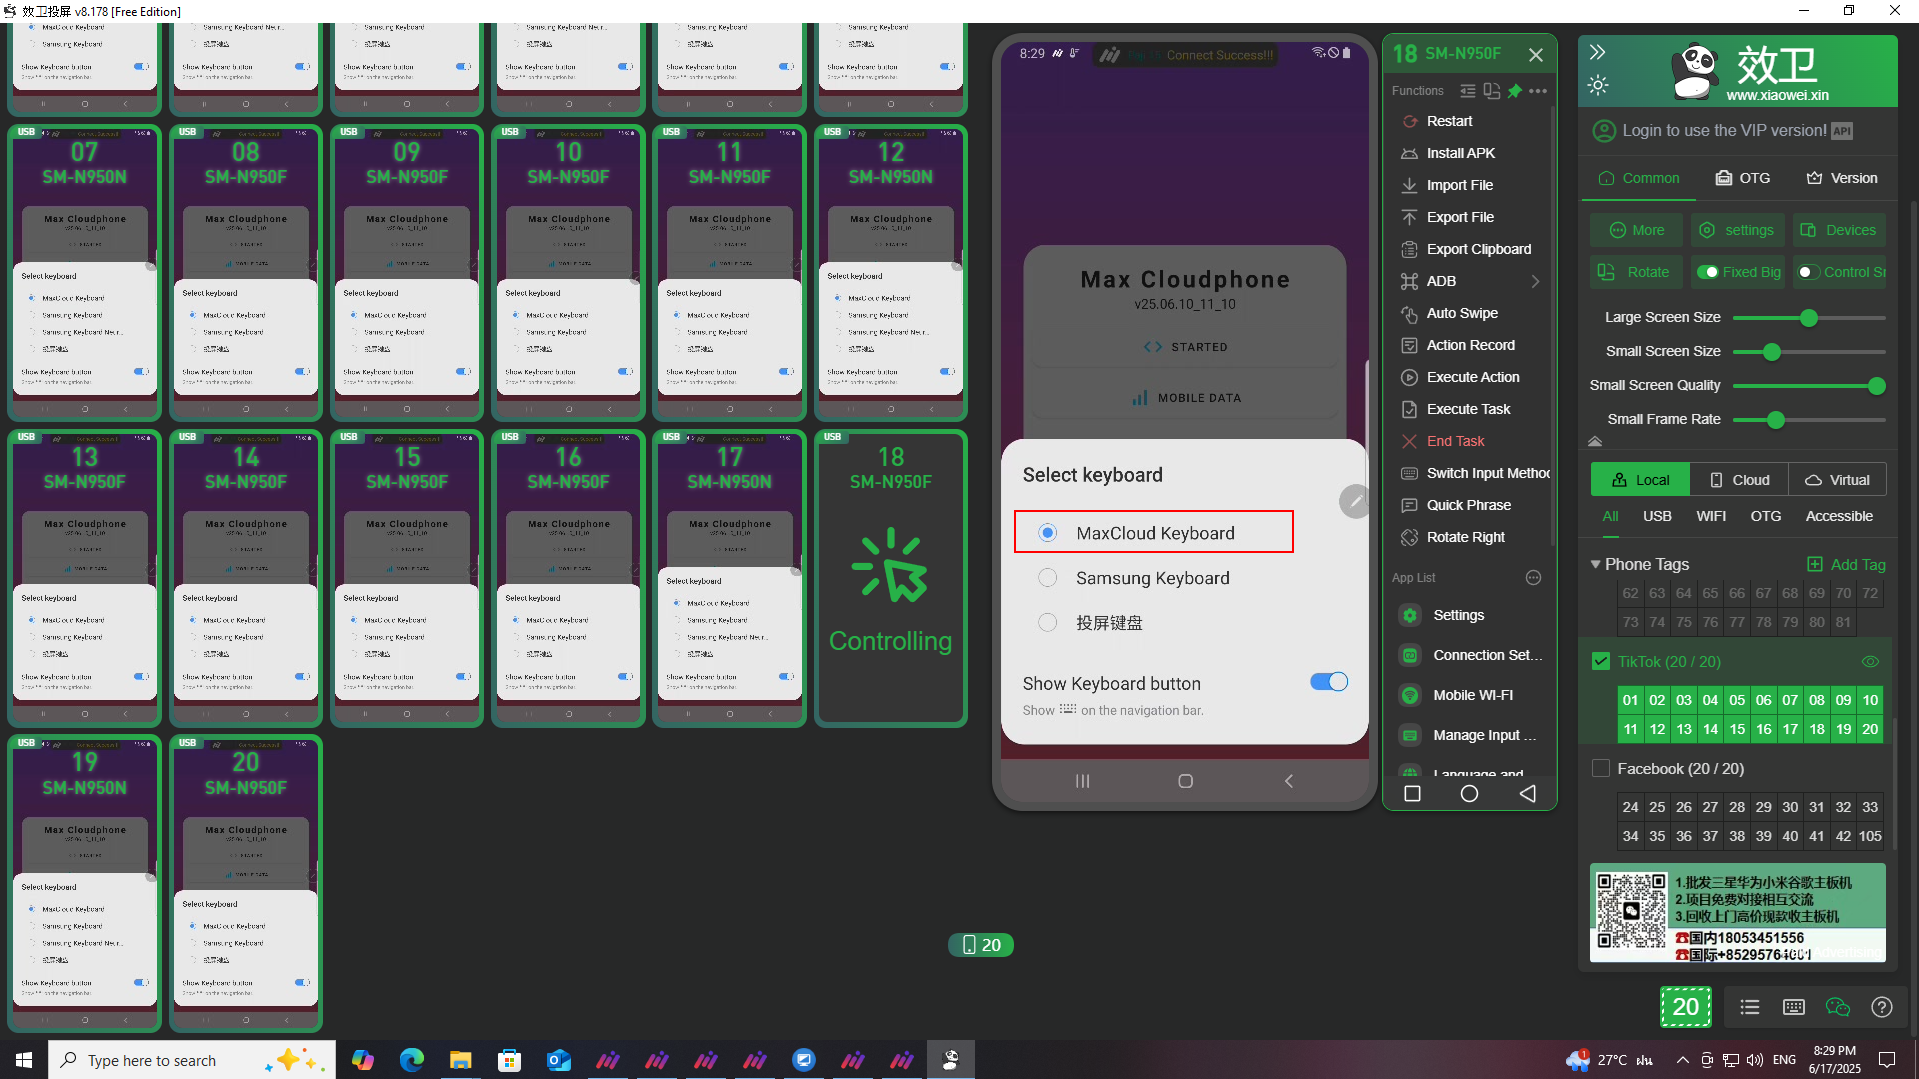
Task: Switch to Version tab
Action: click(x=1842, y=178)
